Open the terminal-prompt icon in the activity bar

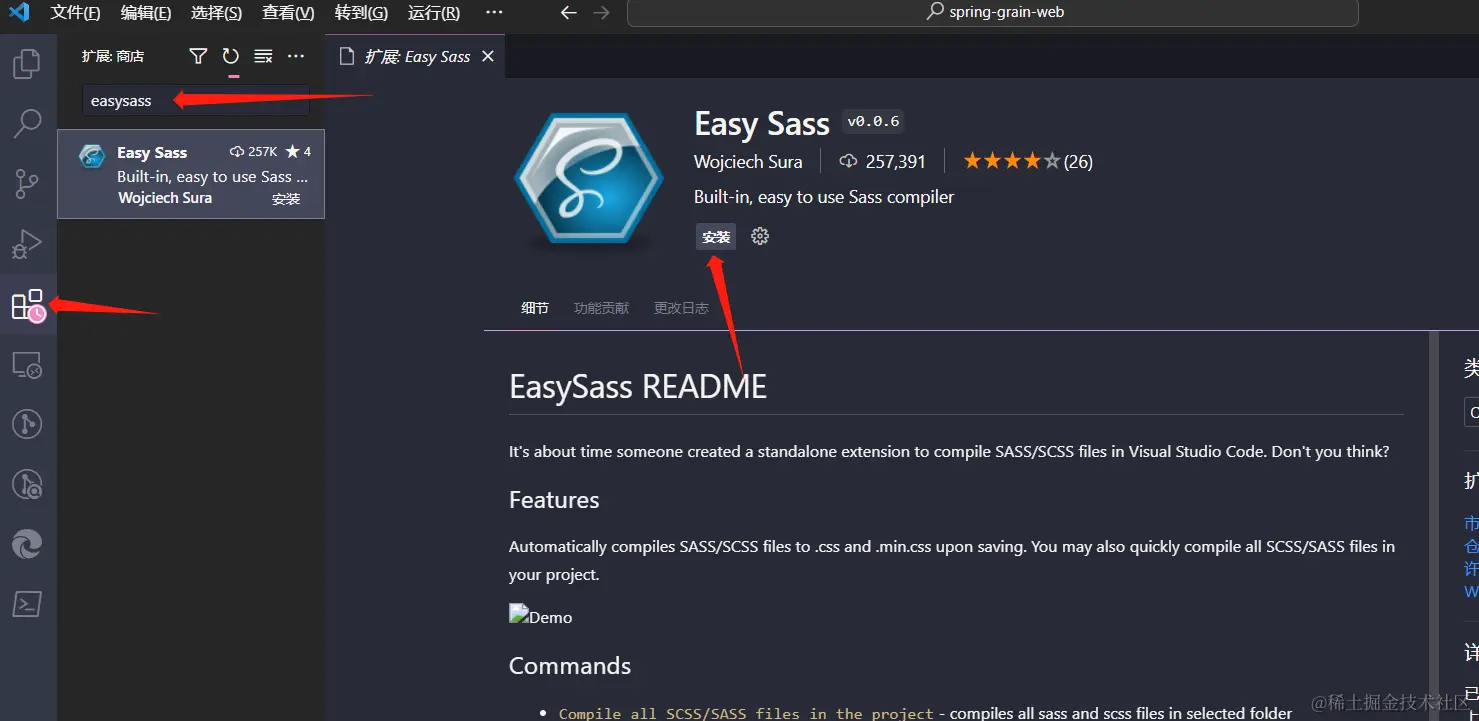26,604
